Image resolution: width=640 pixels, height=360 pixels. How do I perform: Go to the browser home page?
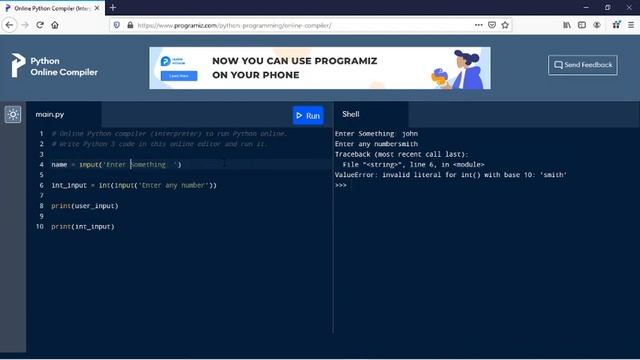click(x=55, y=25)
